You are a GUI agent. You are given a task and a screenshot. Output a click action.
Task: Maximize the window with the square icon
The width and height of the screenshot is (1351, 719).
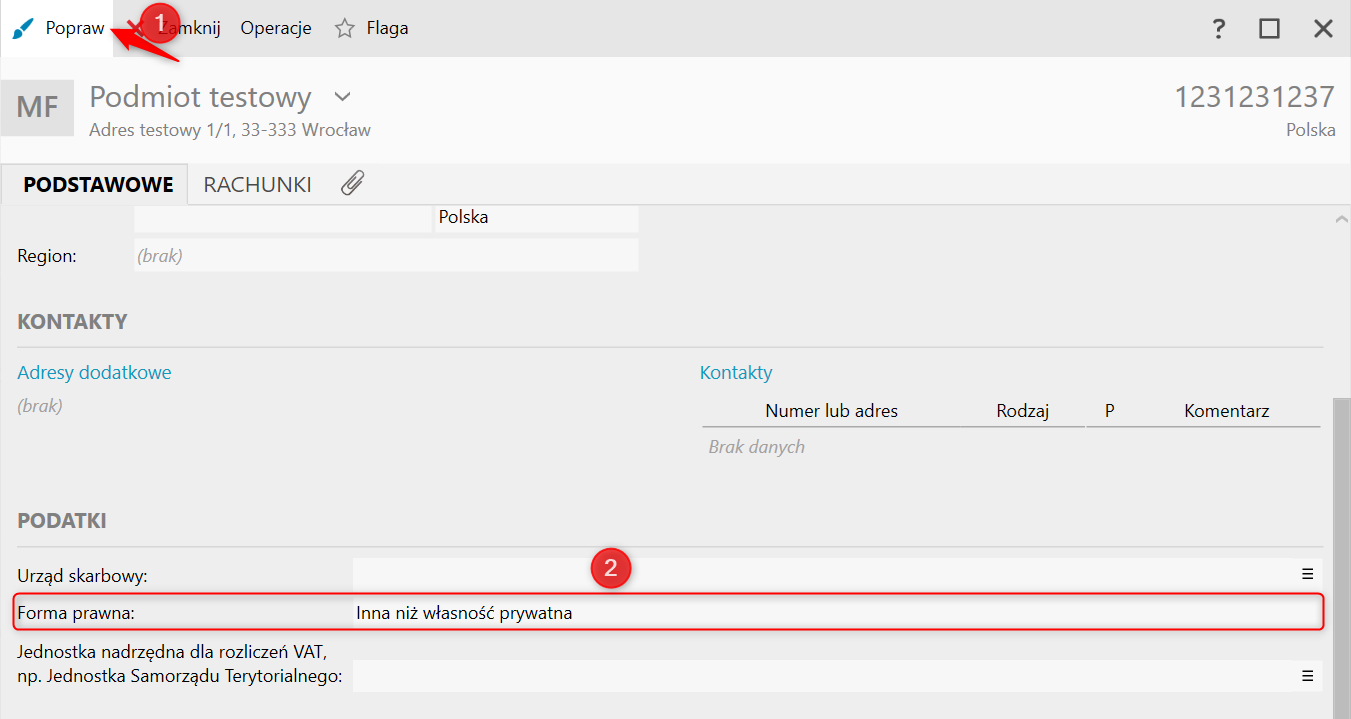(x=1269, y=29)
